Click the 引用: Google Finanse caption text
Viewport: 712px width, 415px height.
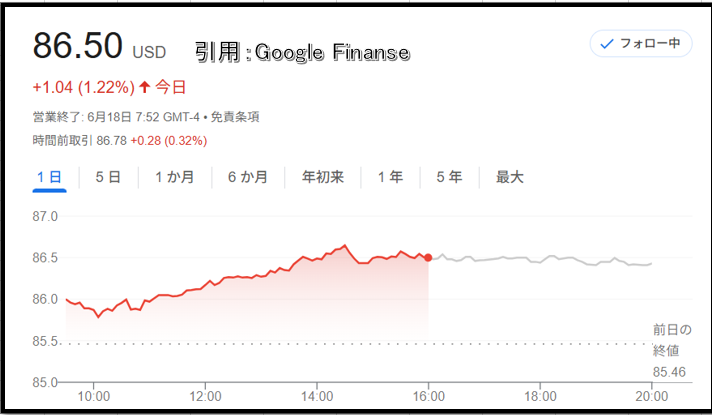302,52
